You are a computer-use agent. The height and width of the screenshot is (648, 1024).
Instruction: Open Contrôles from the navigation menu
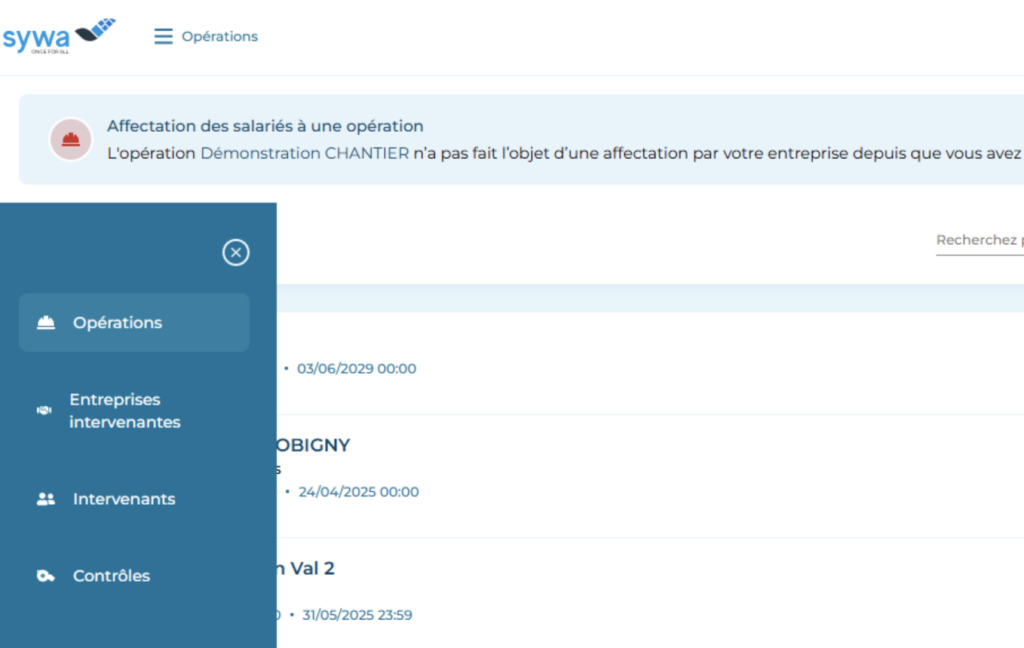pos(111,575)
